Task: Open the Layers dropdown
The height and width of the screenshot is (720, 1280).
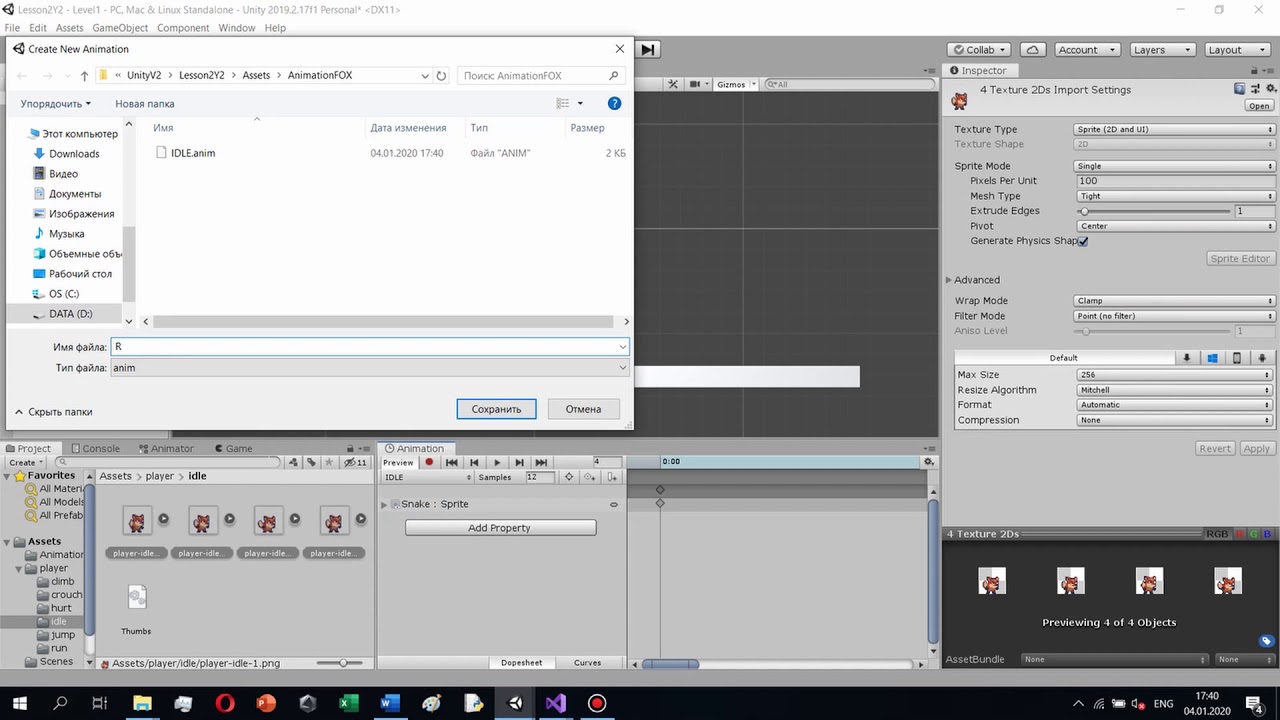Action: tap(1161, 49)
